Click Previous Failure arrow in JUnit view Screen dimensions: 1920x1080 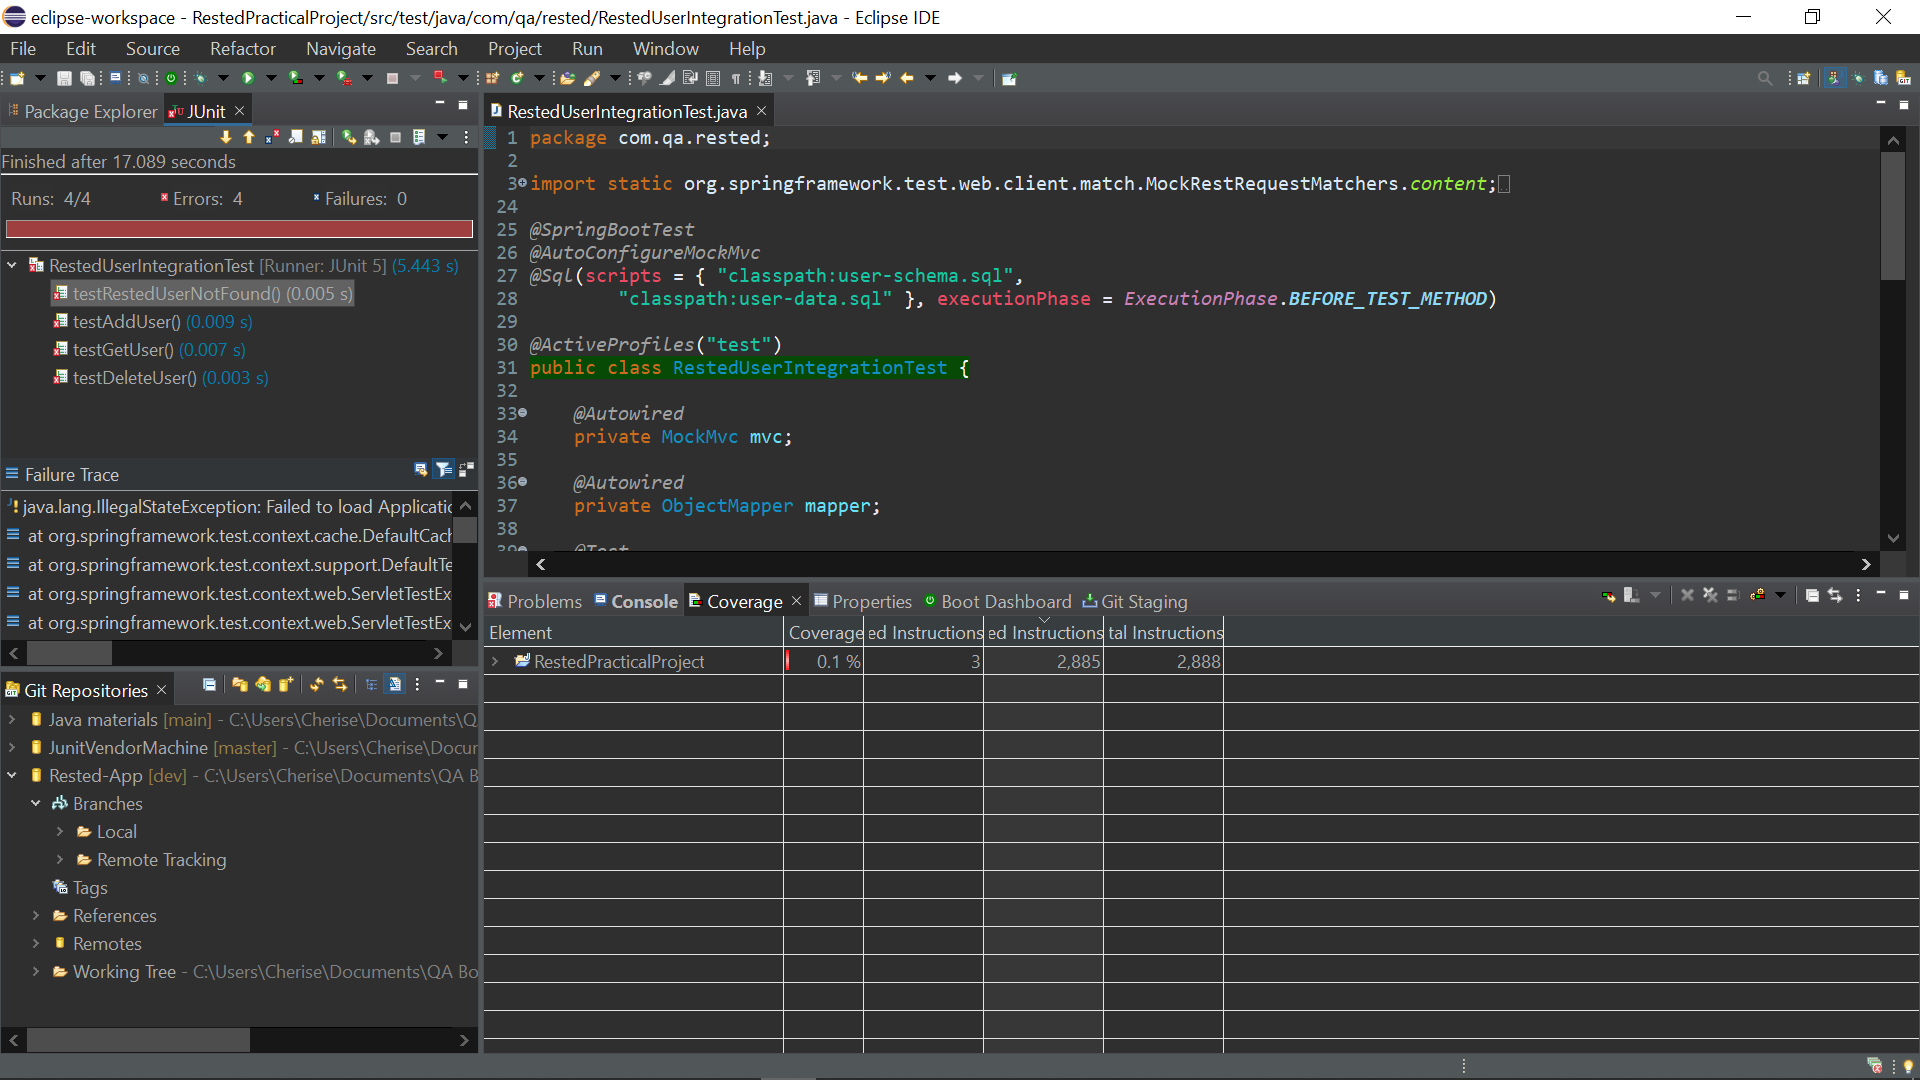pos(249,137)
